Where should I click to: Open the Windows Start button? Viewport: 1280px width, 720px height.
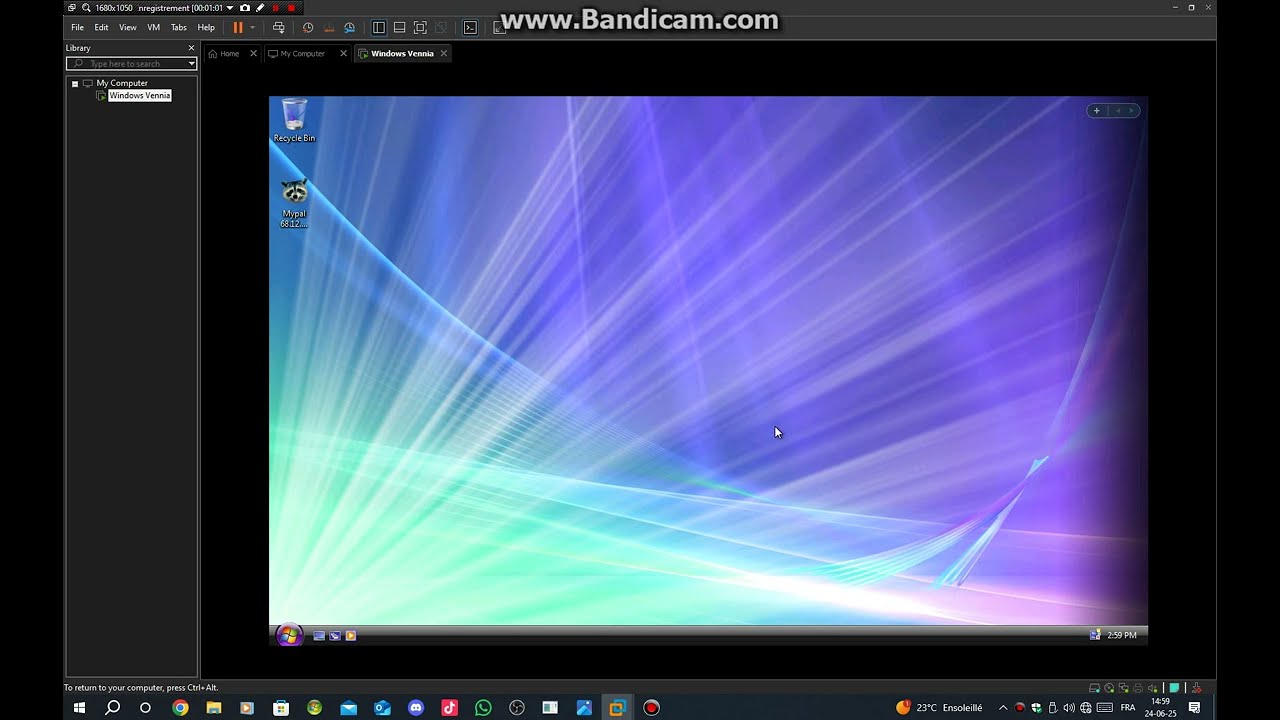pos(79,708)
